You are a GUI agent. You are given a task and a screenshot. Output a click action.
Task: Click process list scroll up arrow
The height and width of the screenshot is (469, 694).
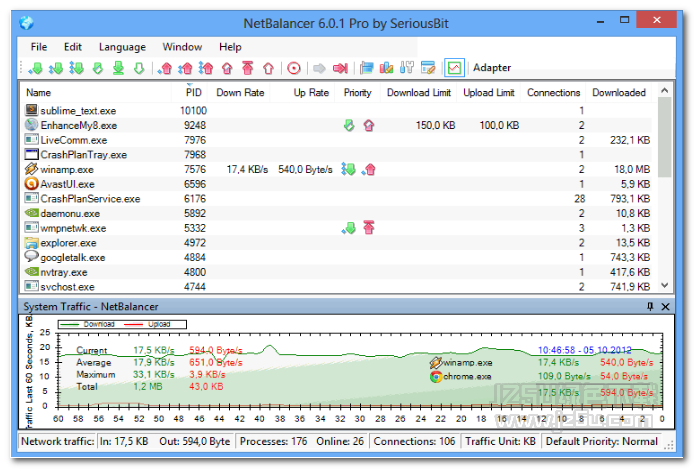[664, 91]
